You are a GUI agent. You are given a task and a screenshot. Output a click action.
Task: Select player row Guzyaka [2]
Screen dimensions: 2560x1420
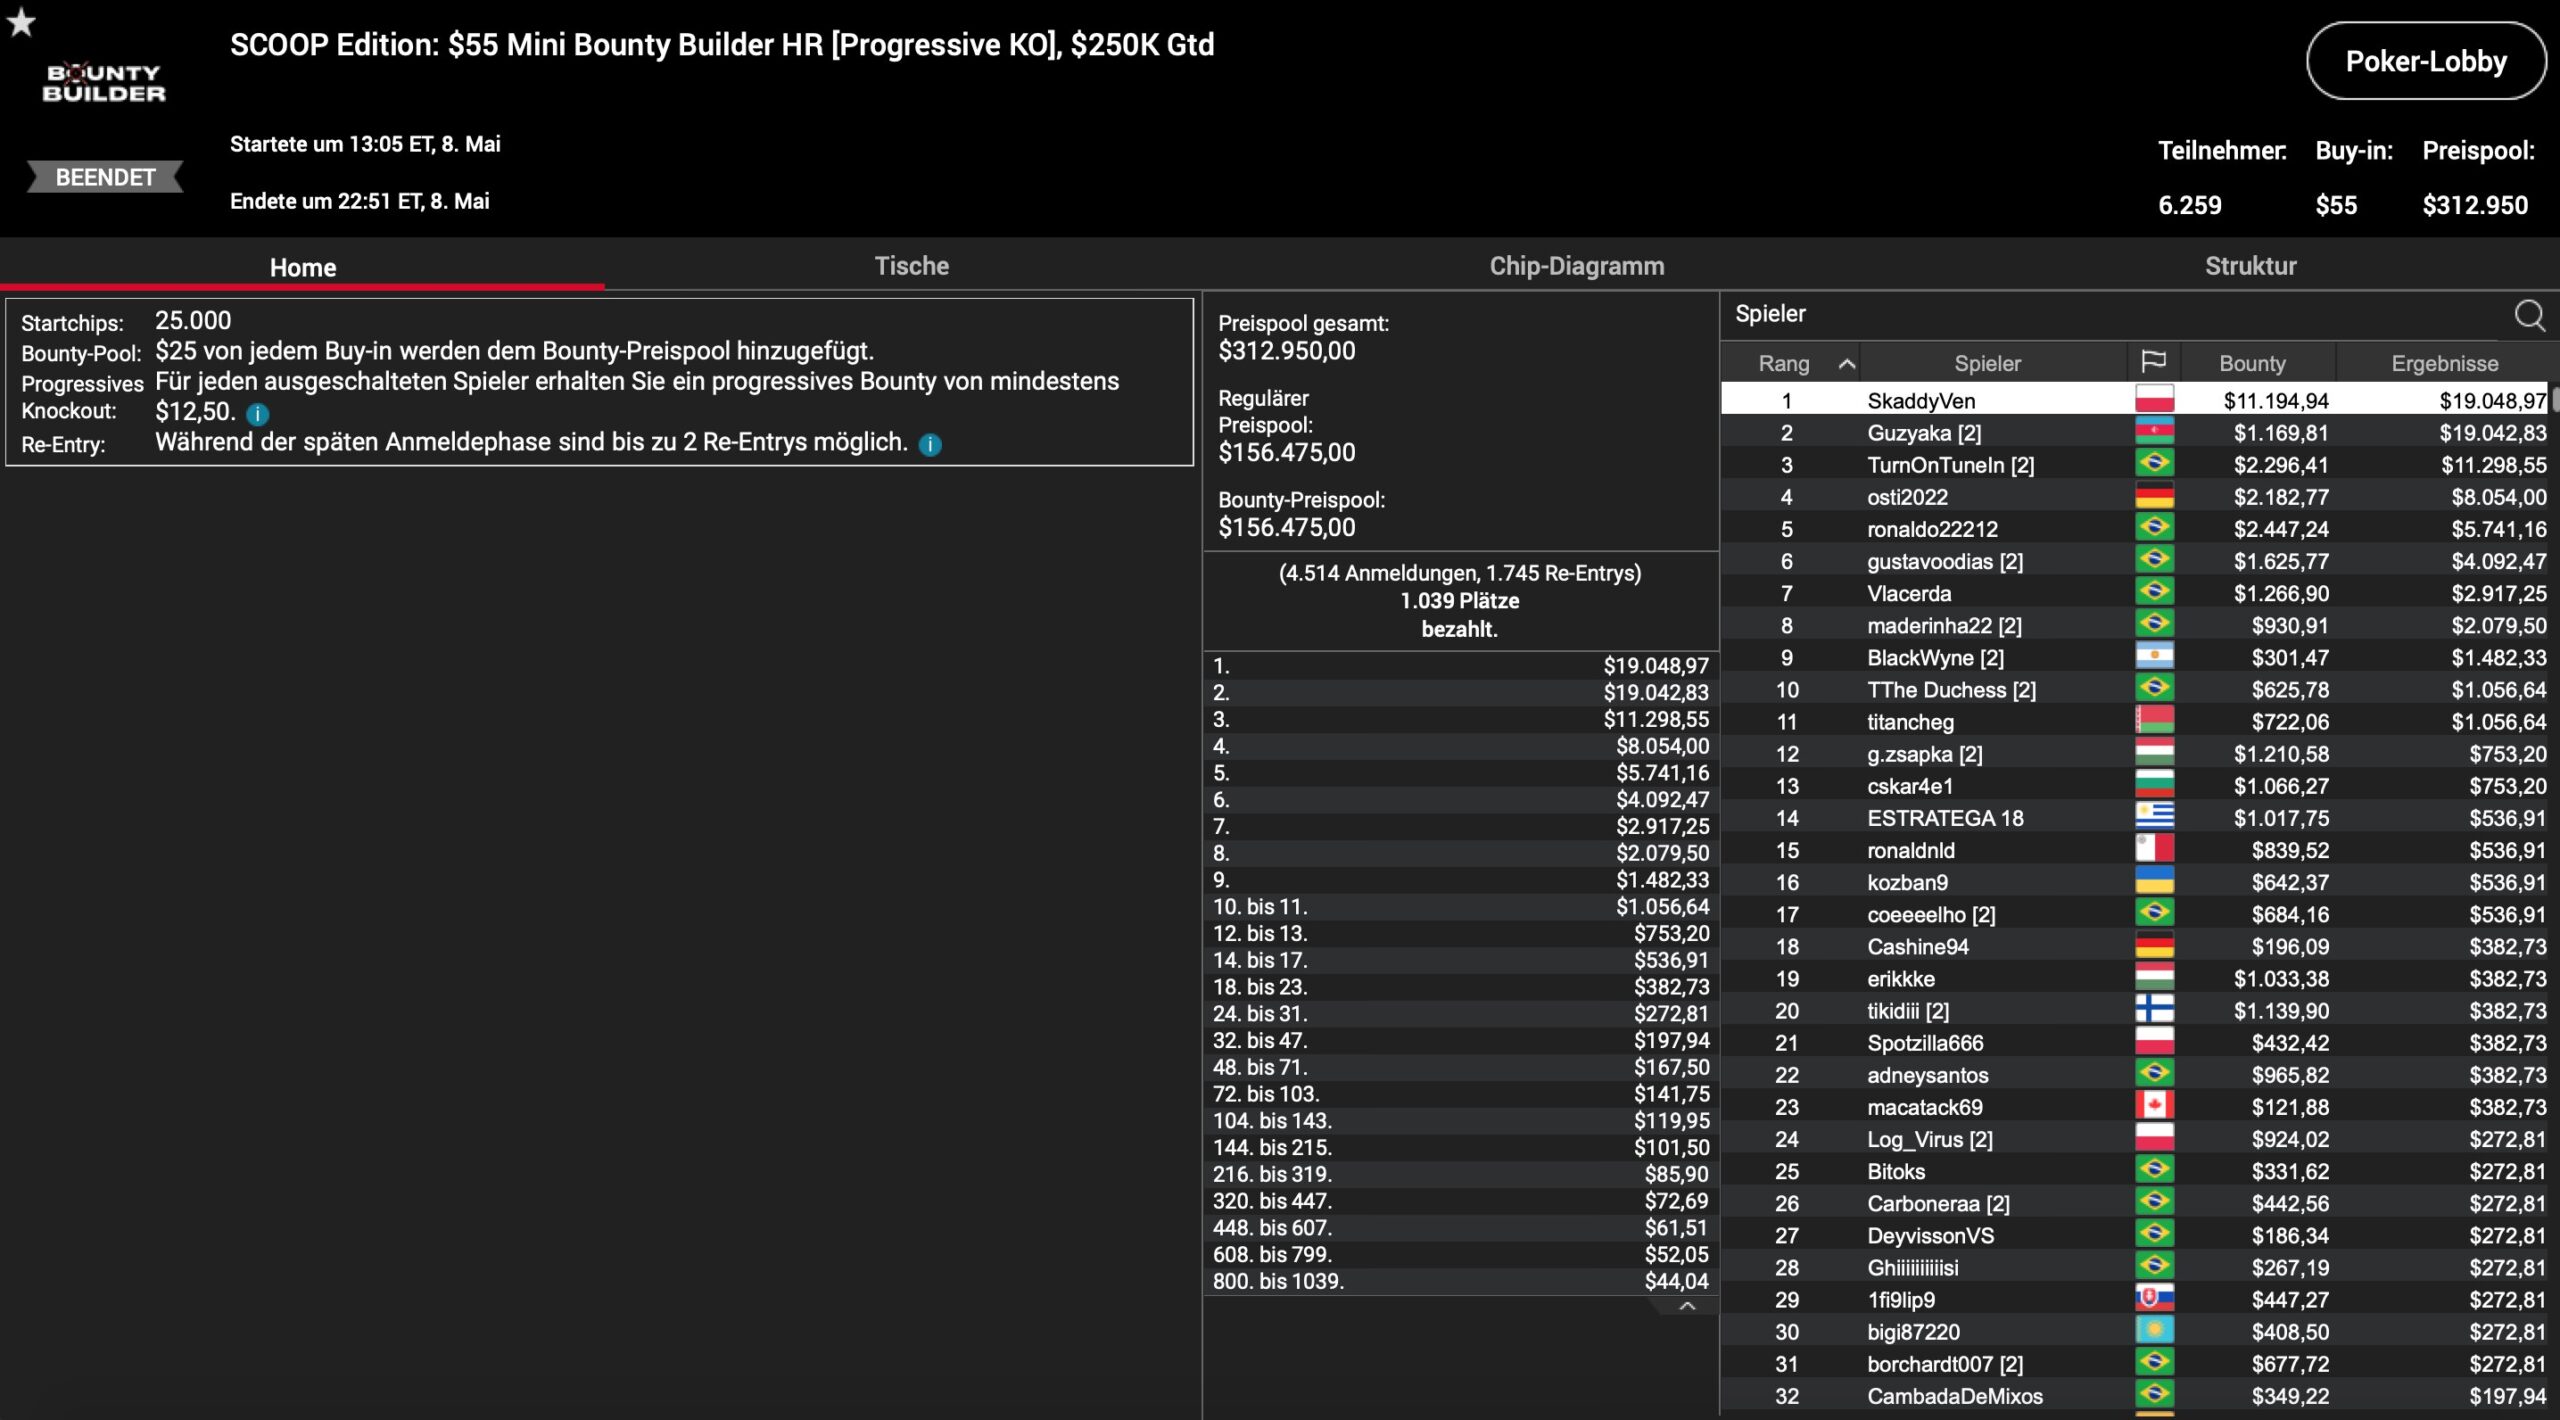pos(1924,433)
